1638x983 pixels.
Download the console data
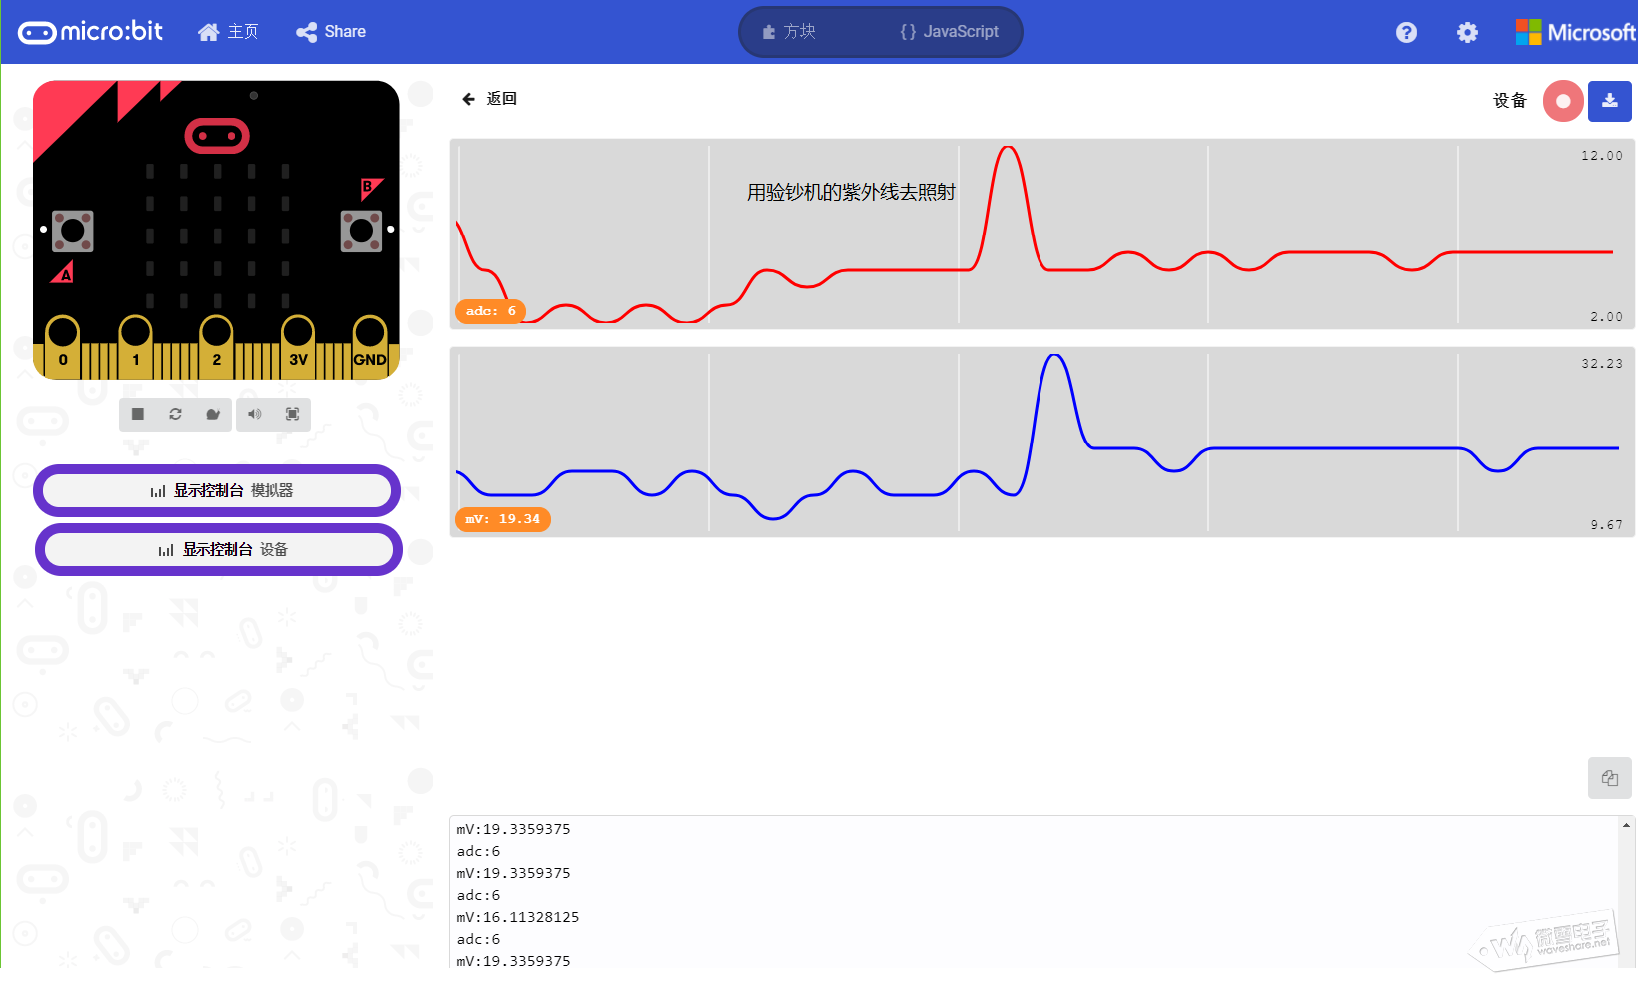[1610, 101]
